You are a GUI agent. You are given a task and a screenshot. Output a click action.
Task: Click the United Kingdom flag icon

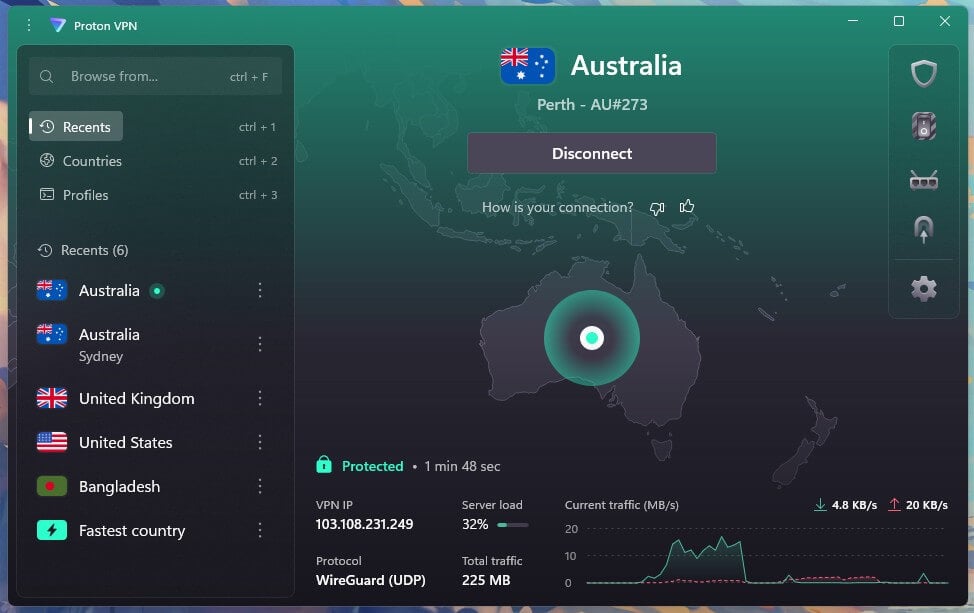(x=52, y=398)
